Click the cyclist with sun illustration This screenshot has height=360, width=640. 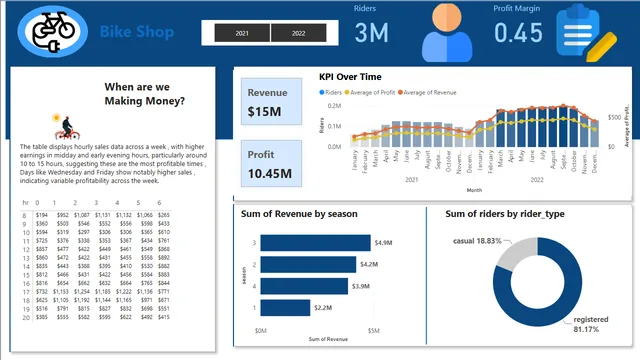coord(66,127)
